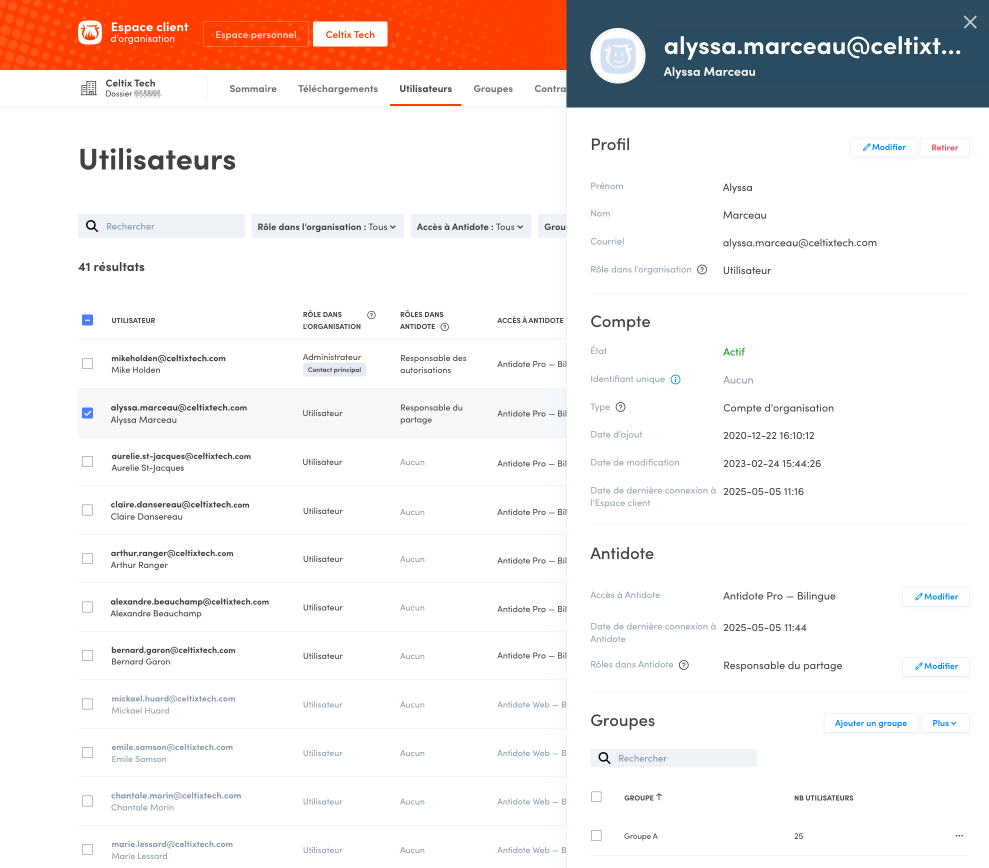The width and height of the screenshot is (989, 868).
Task: Click help icon next to Type field
Action: click(621, 407)
